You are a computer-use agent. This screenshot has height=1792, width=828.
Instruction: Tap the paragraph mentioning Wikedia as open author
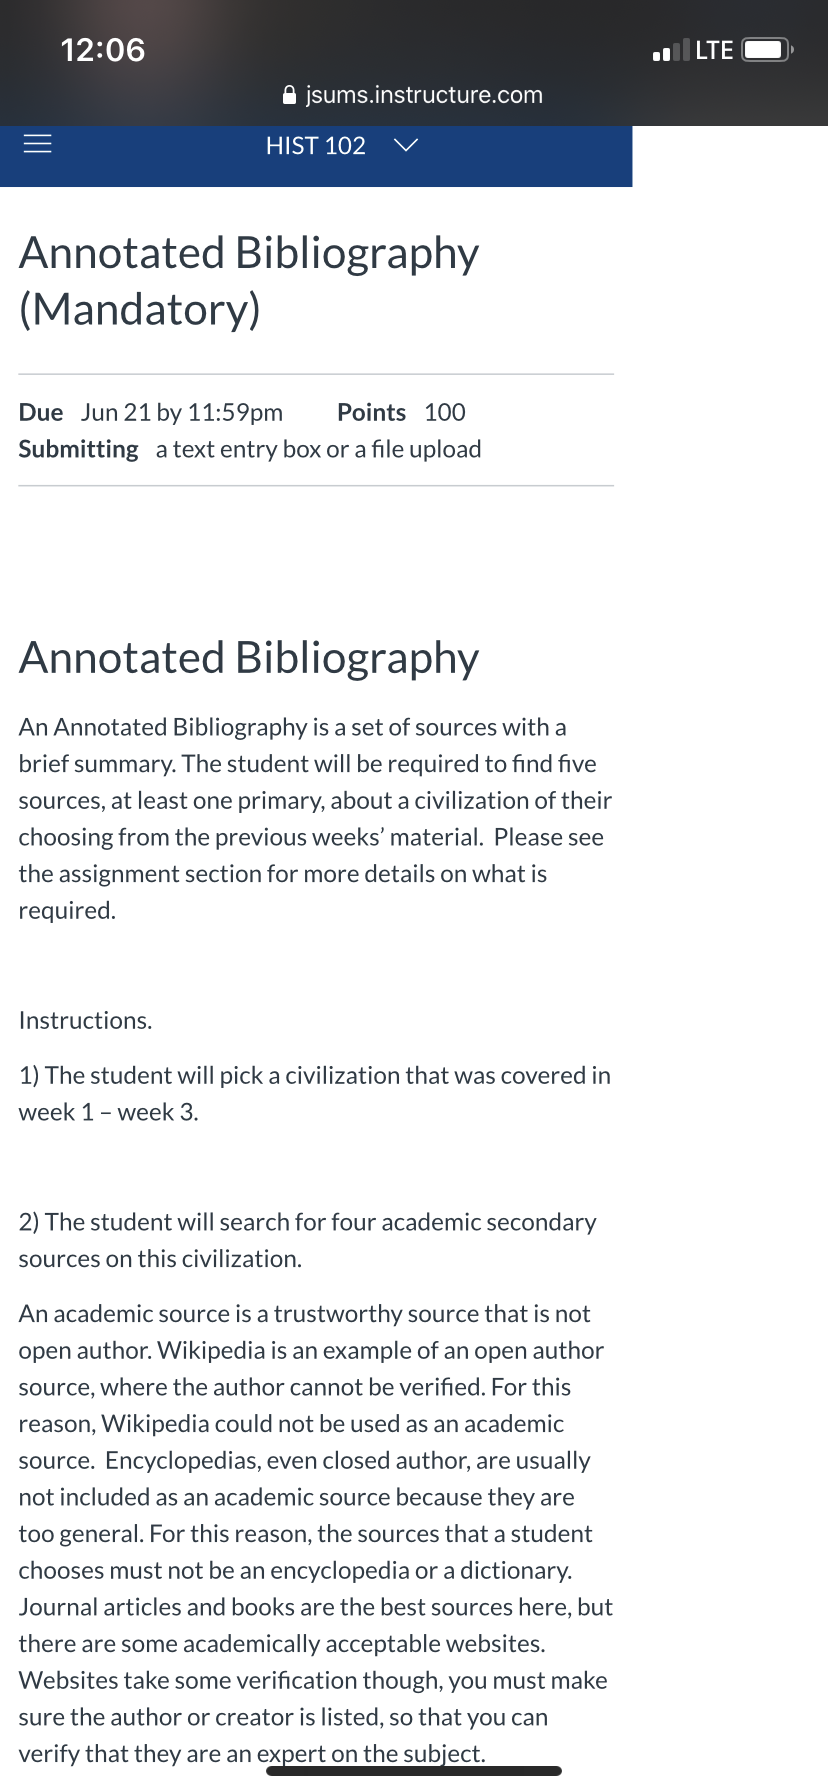[316, 1533]
